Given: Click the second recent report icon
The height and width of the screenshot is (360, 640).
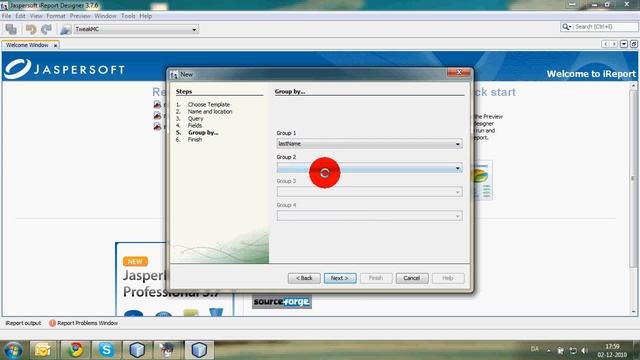Looking at the screenshot, I should click(x=157, y=116).
